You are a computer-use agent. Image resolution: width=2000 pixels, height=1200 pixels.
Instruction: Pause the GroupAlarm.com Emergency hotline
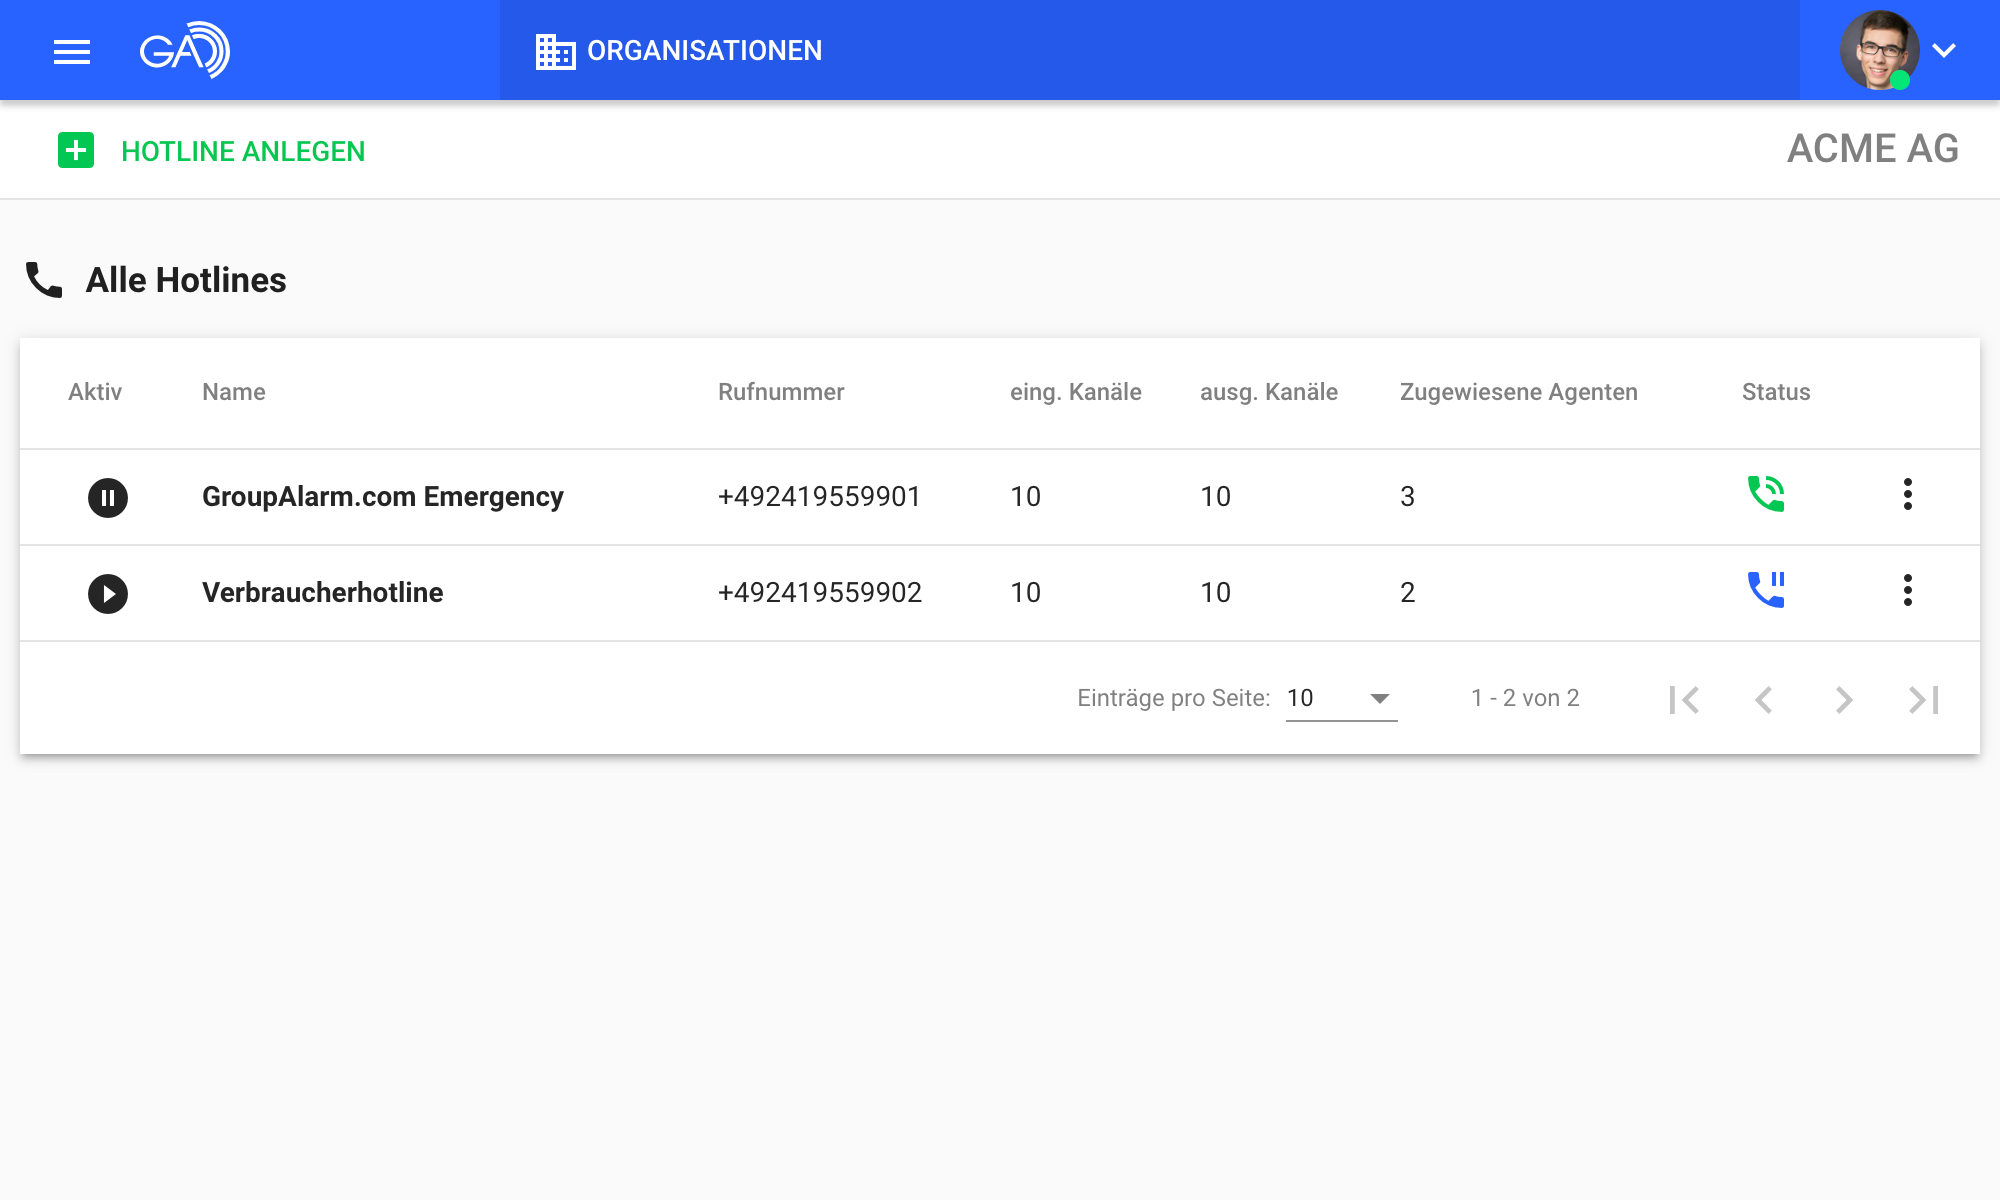click(x=108, y=497)
